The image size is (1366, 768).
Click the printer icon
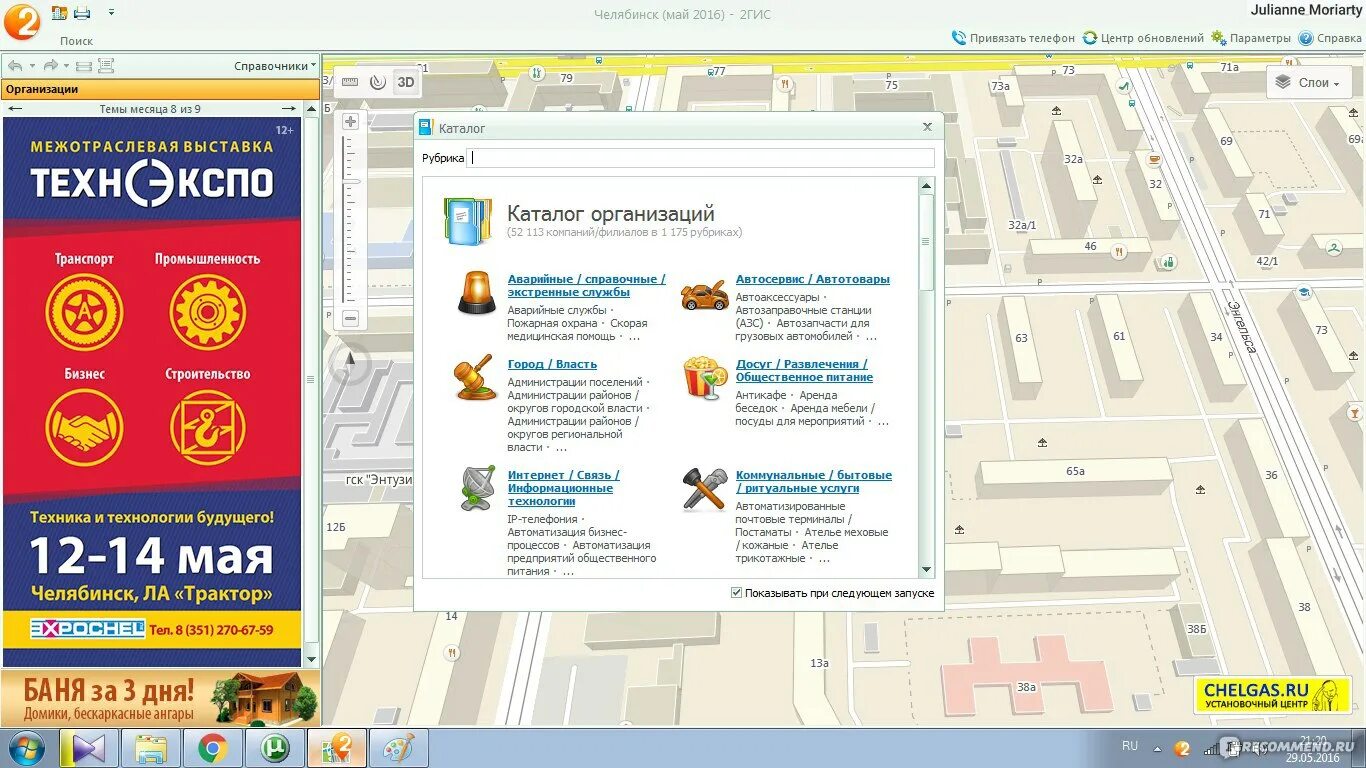[x=82, y=12]
